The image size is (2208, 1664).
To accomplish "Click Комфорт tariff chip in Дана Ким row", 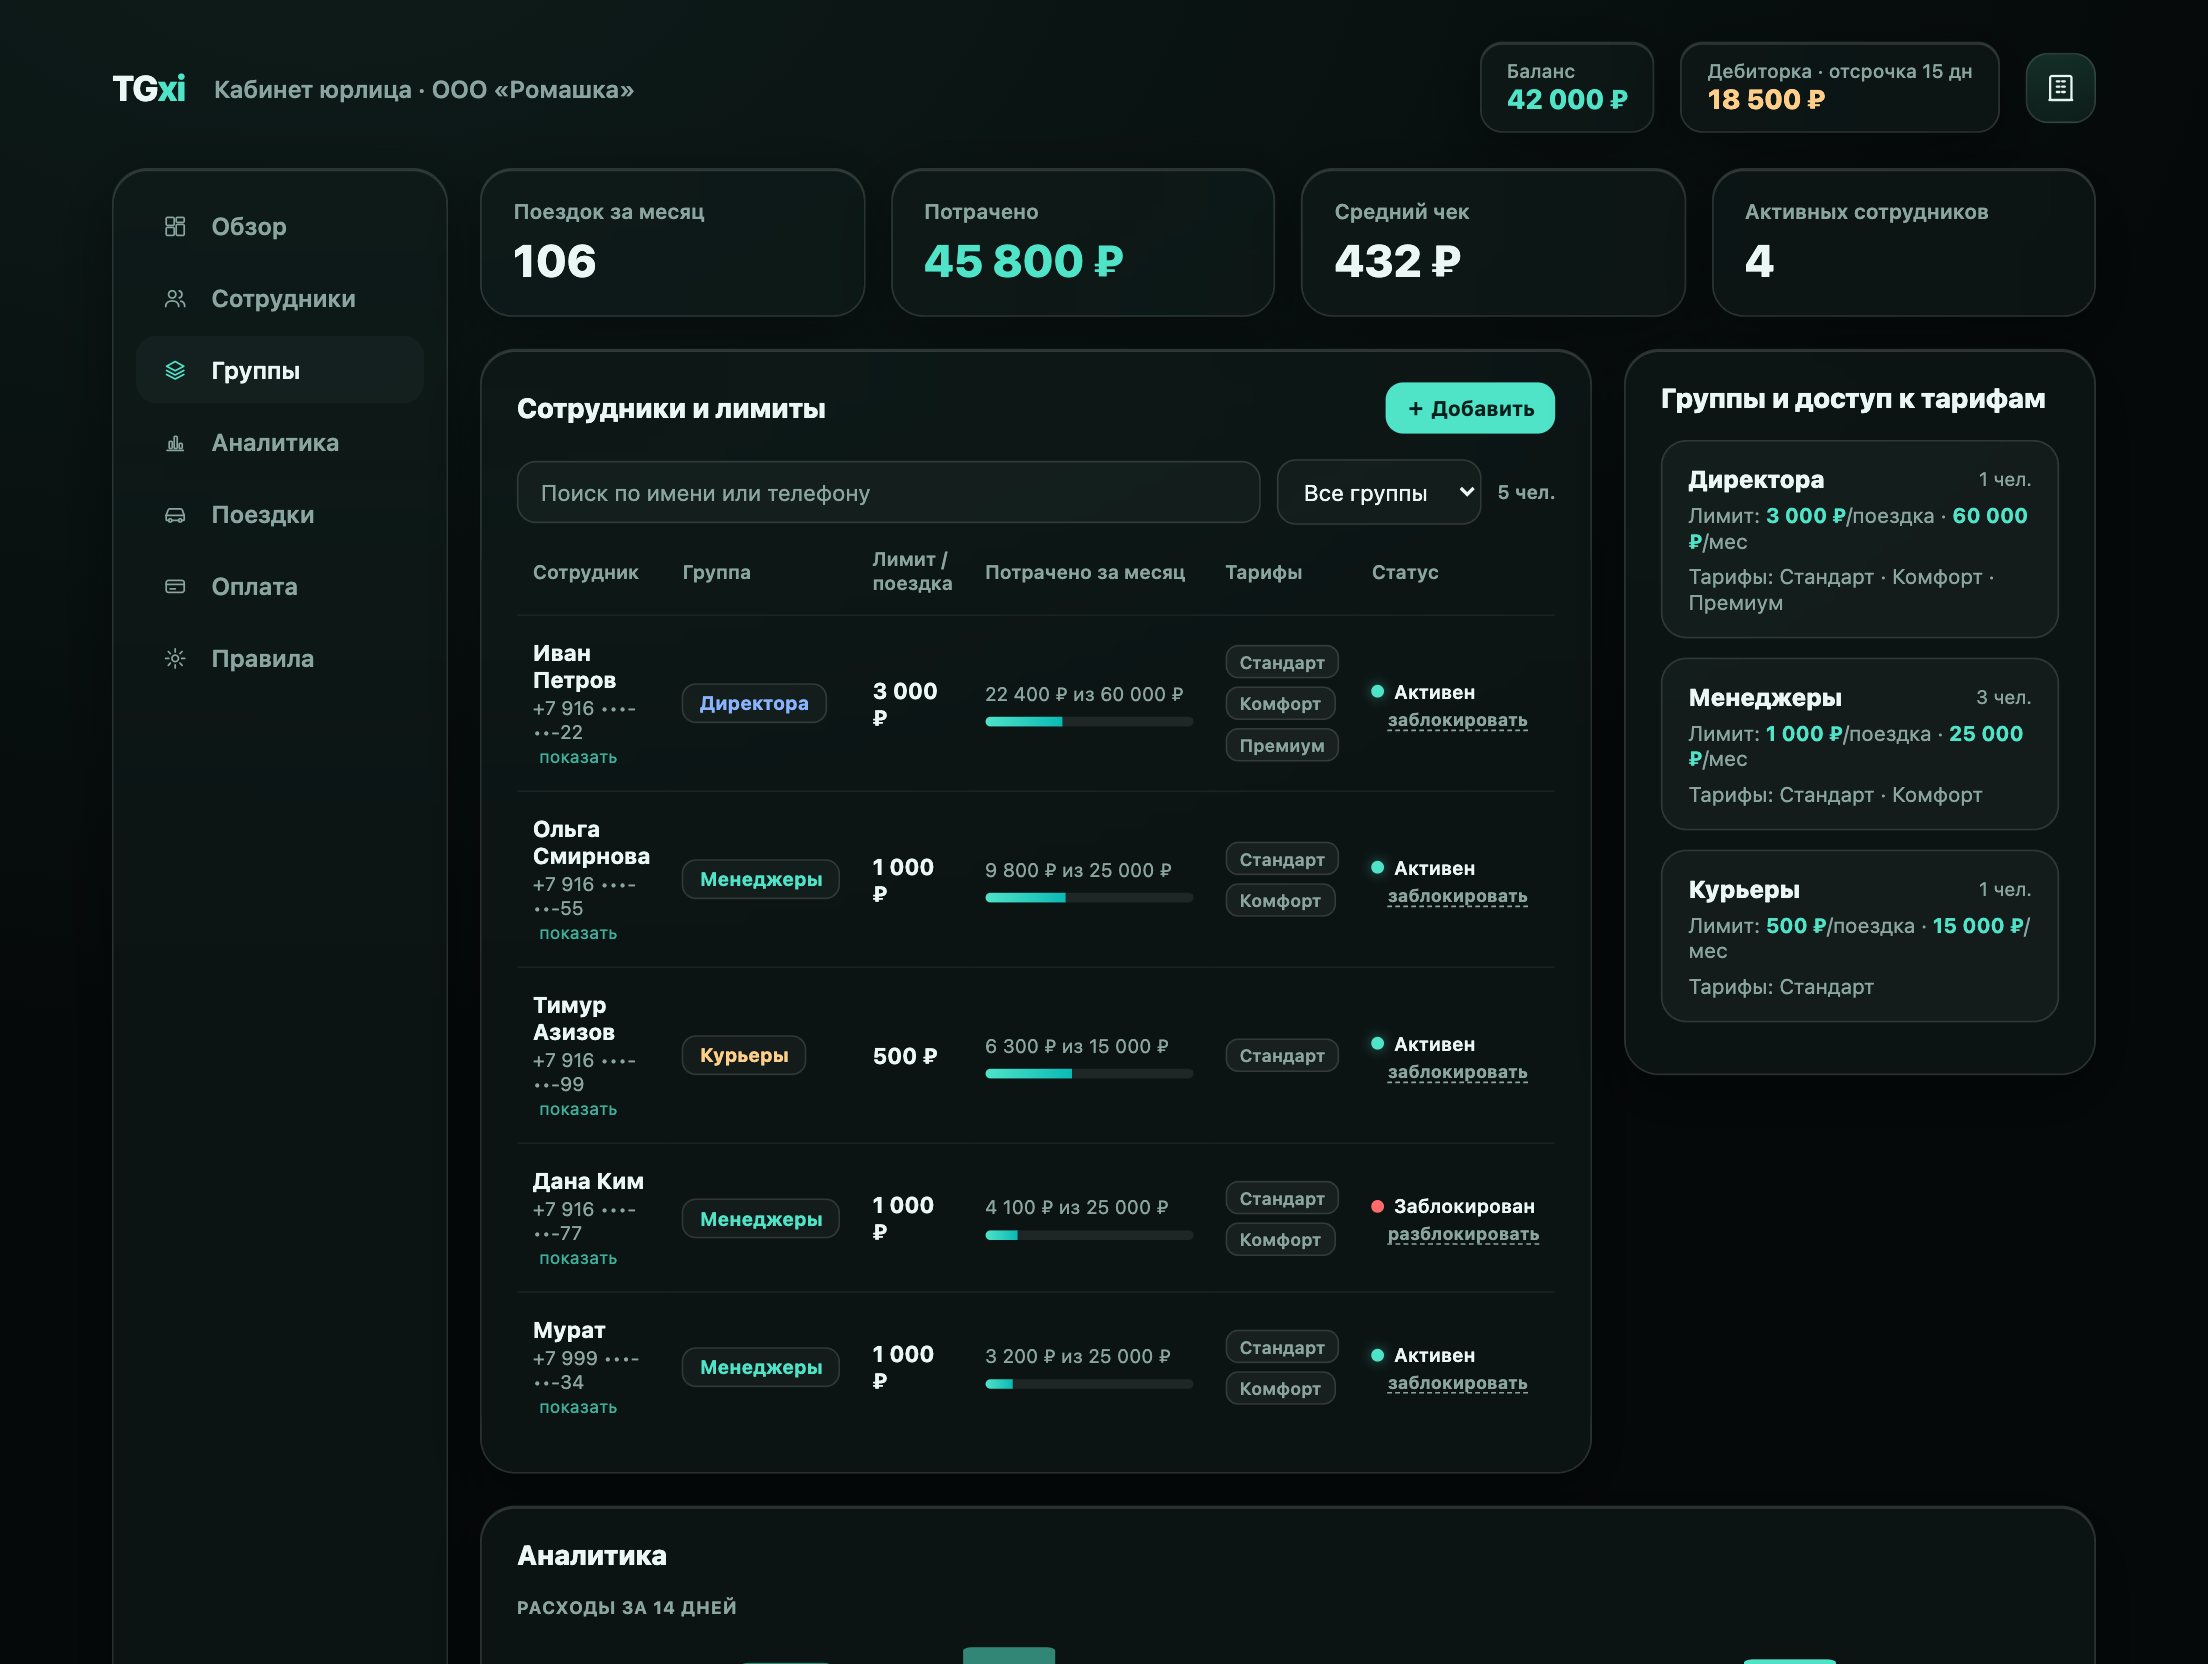I will [x=1280, y=1240].
